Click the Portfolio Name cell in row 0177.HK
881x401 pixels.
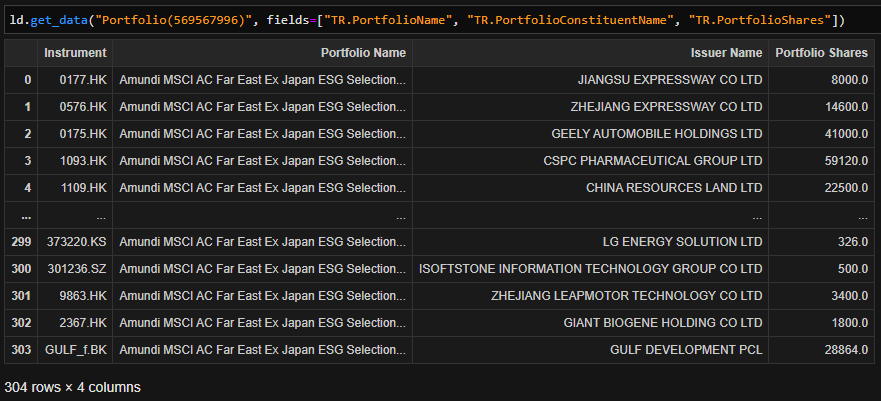[262, 80]
